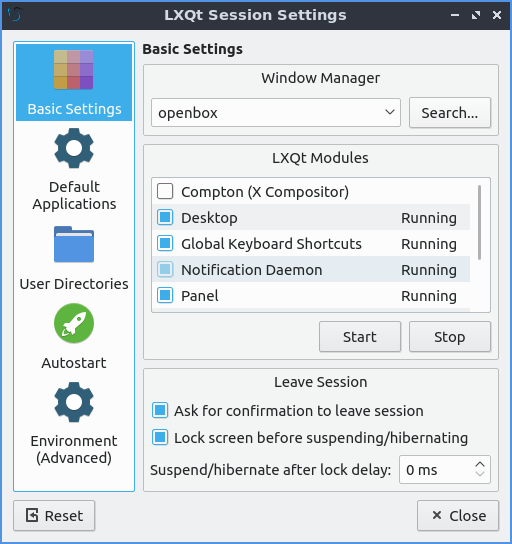
Task: Select the Panel module row
Action: coord(311,296)
